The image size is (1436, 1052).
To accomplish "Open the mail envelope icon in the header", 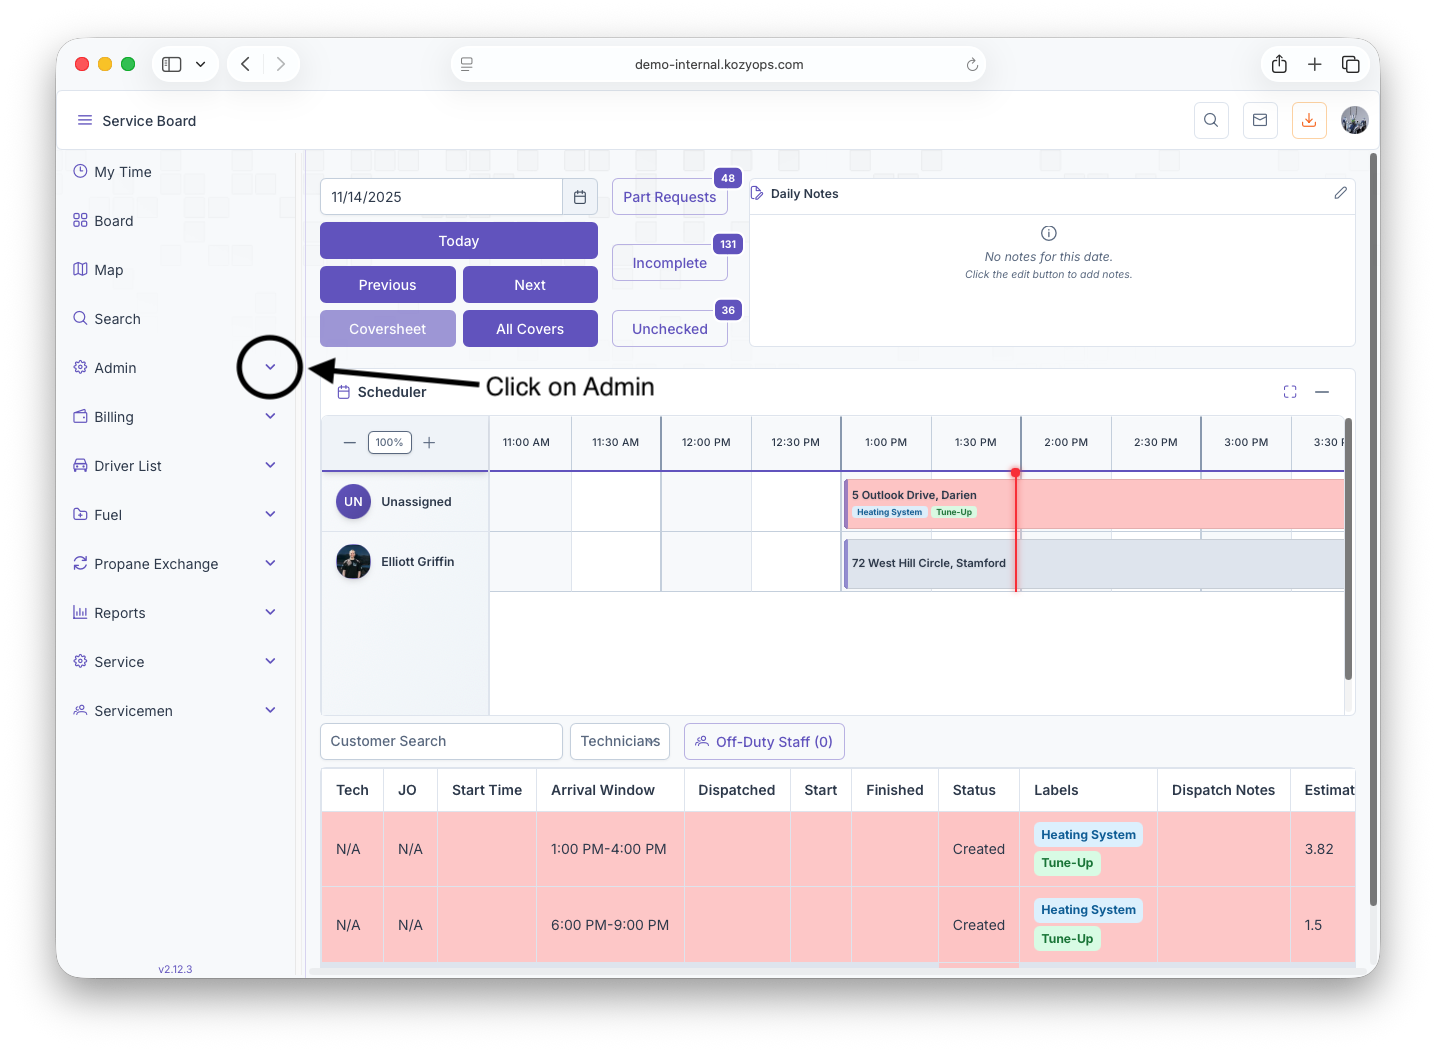I will click(1260, 121).
